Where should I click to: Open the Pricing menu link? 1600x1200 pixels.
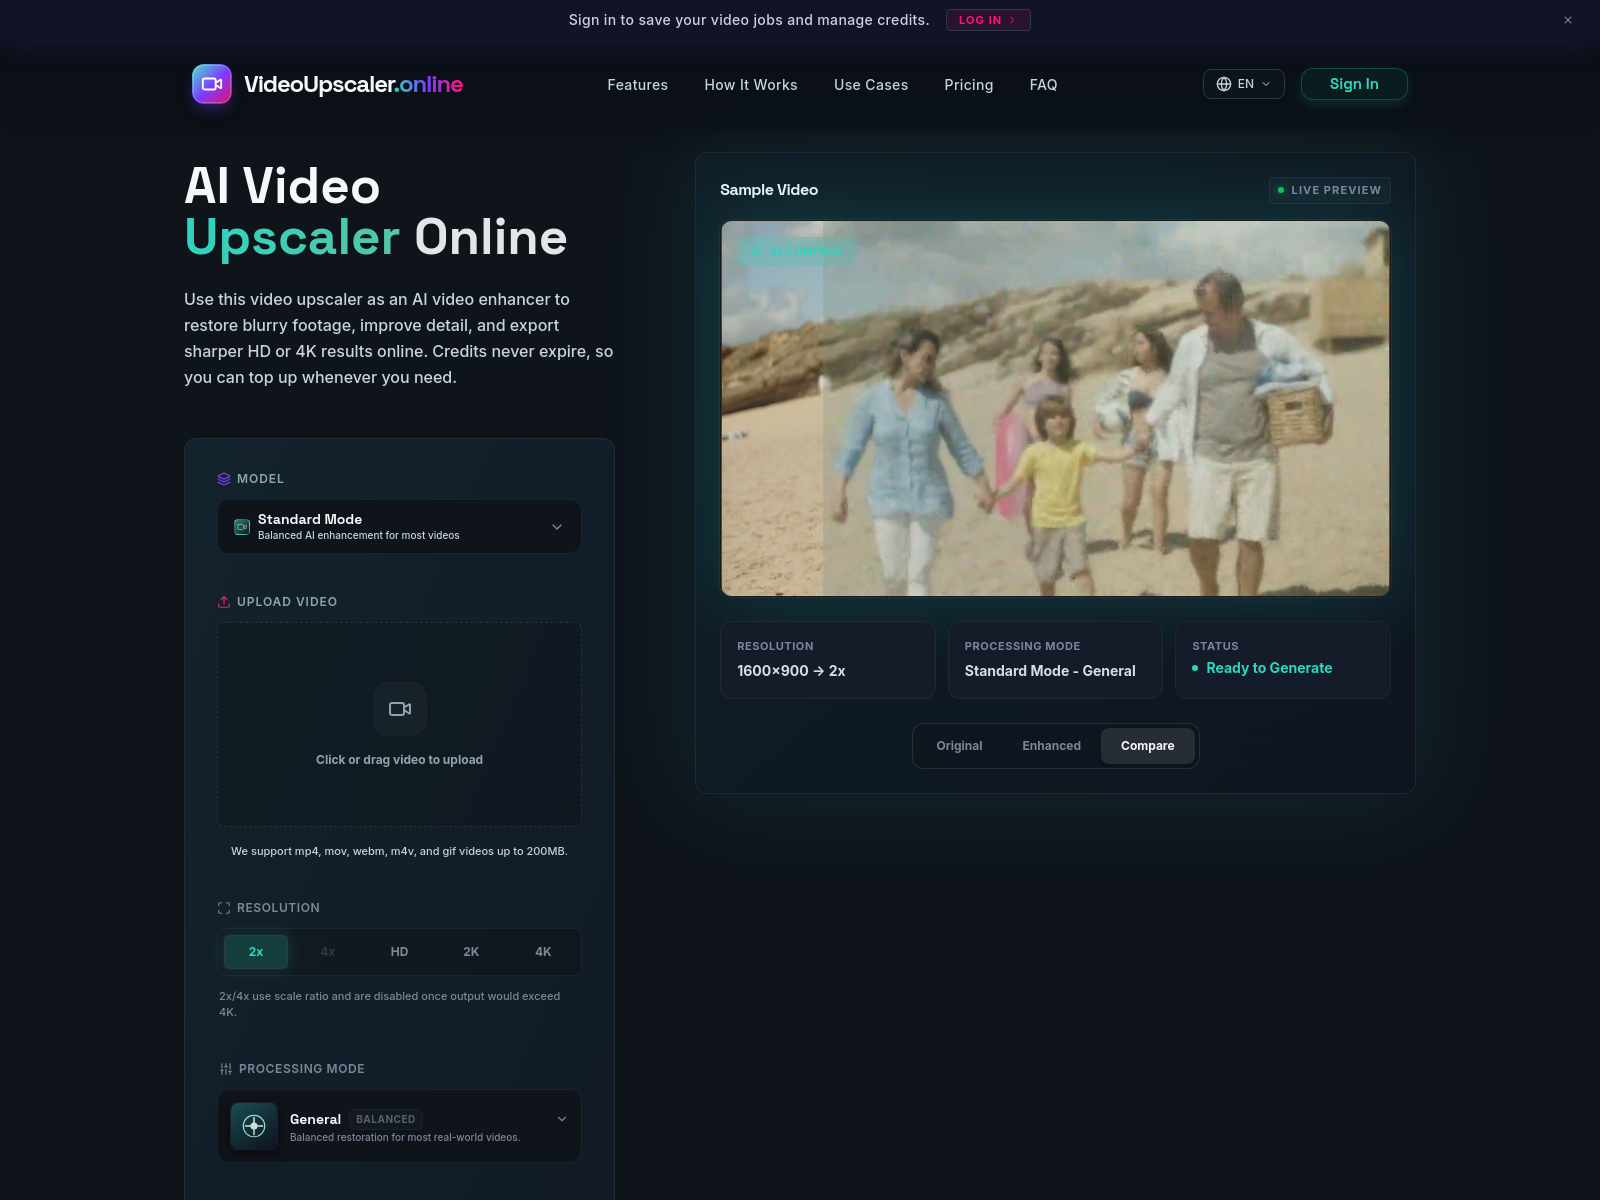click(x=968, y=85)
